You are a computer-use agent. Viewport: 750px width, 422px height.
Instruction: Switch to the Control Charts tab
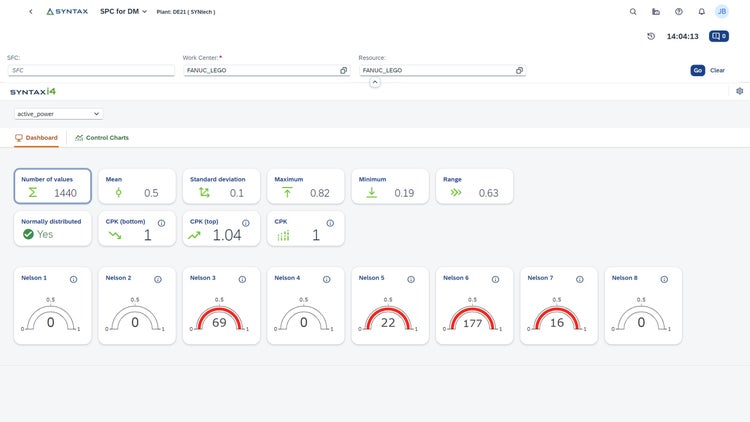coord(102,138)
